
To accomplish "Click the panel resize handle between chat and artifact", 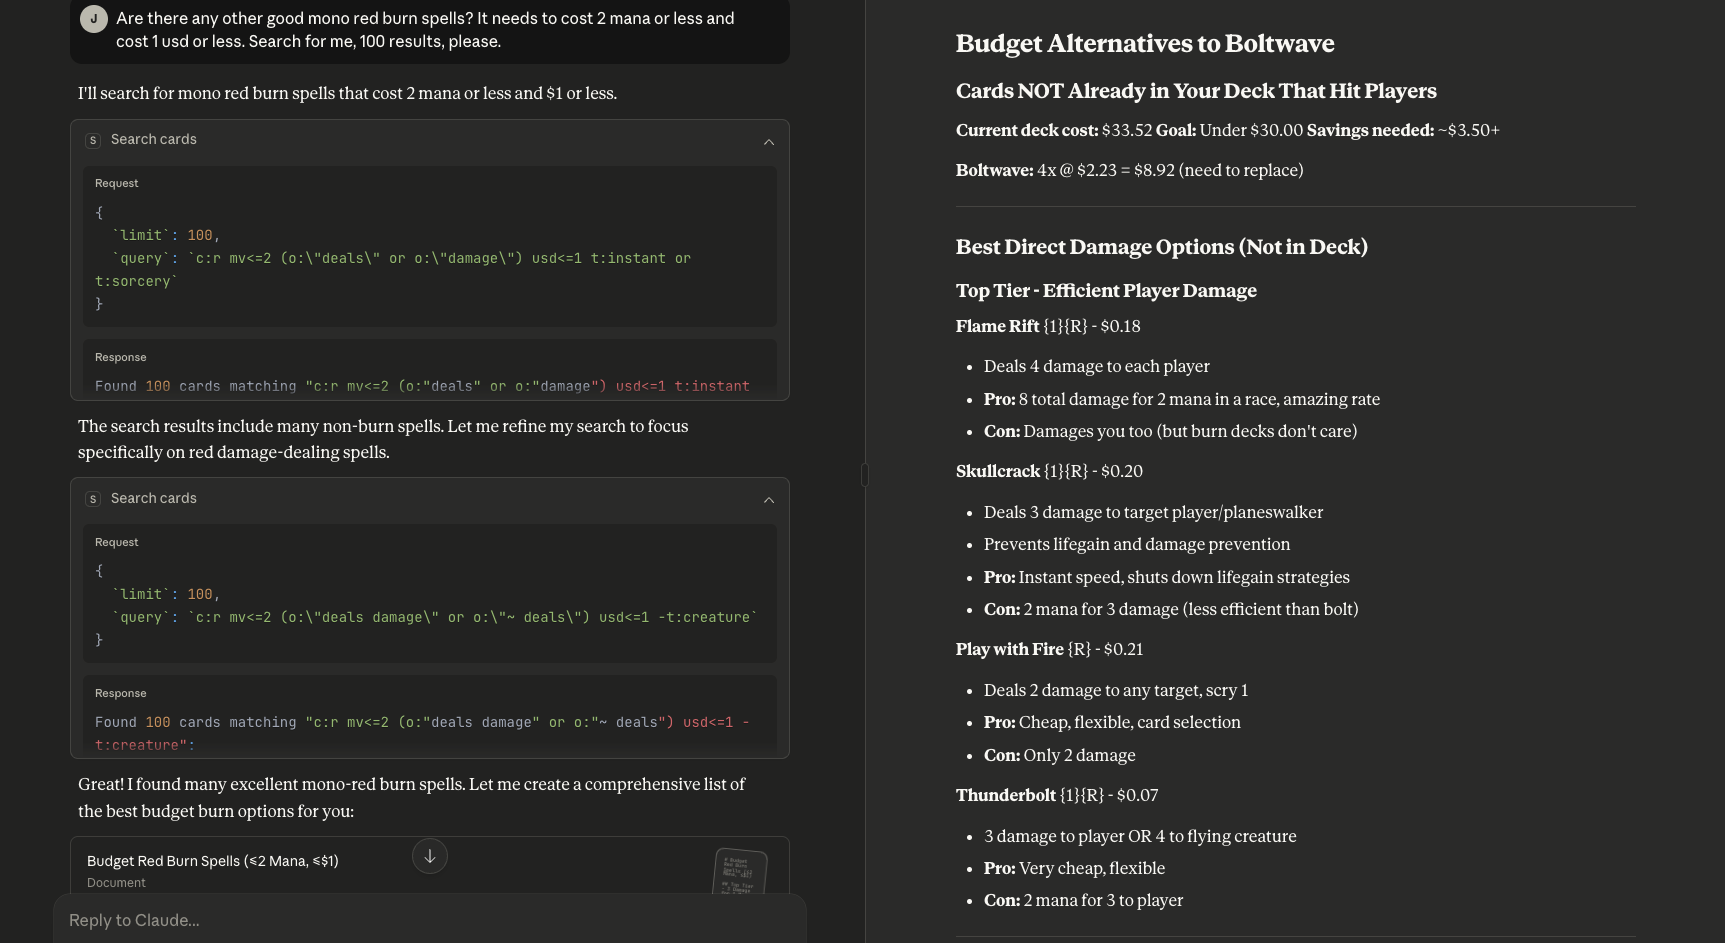I will click(x=865, y=474).
